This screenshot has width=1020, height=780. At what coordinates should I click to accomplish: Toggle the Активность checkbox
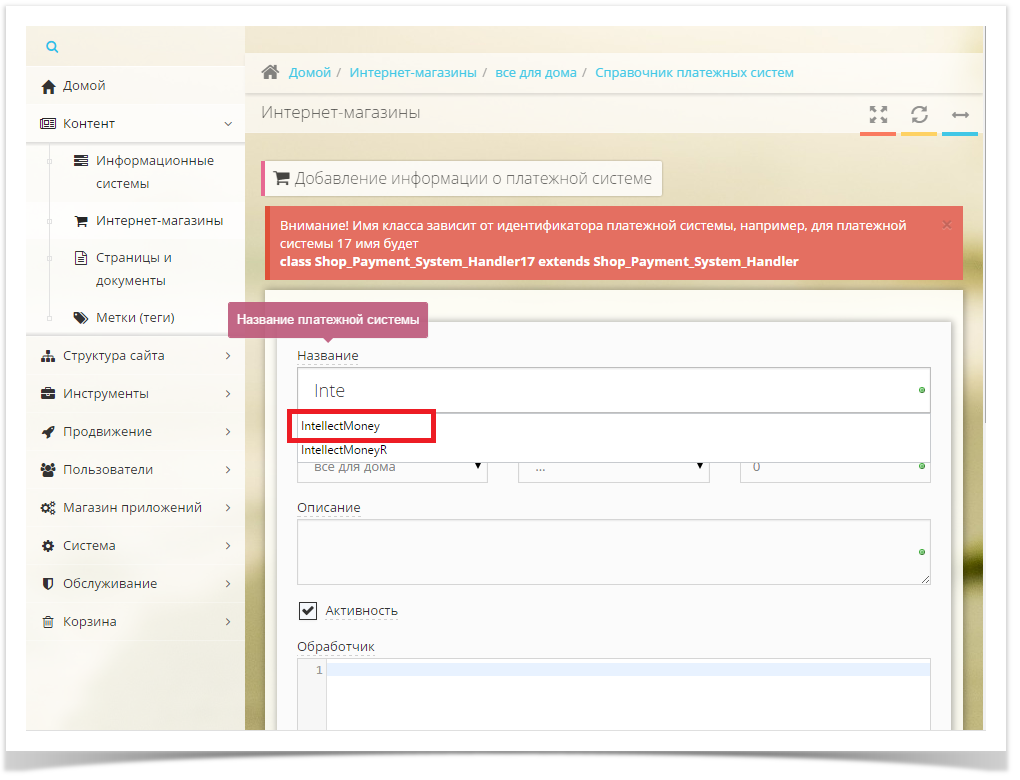click(308, 610)
